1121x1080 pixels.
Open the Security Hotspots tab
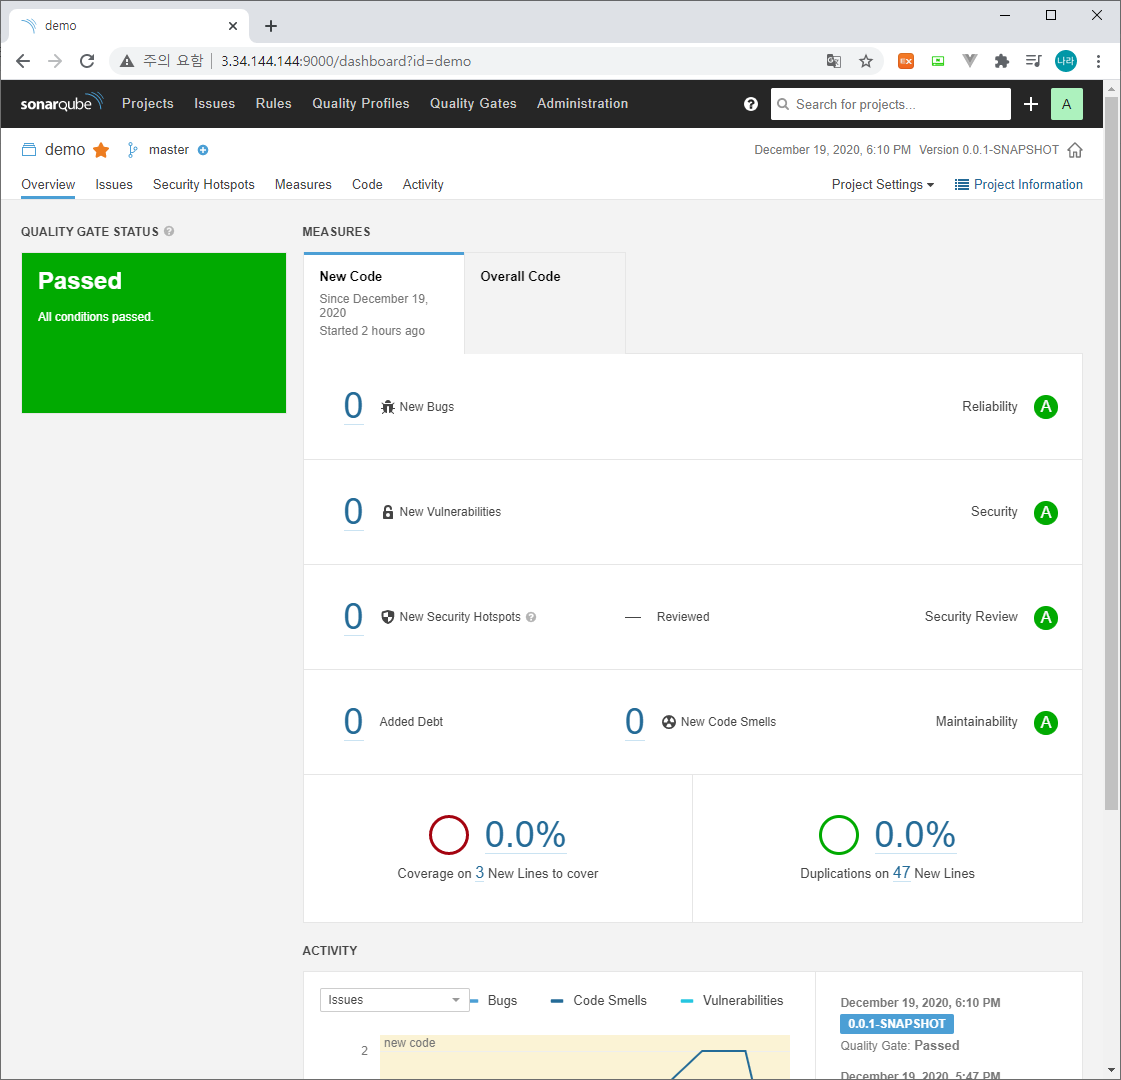[x=204, y=184]
